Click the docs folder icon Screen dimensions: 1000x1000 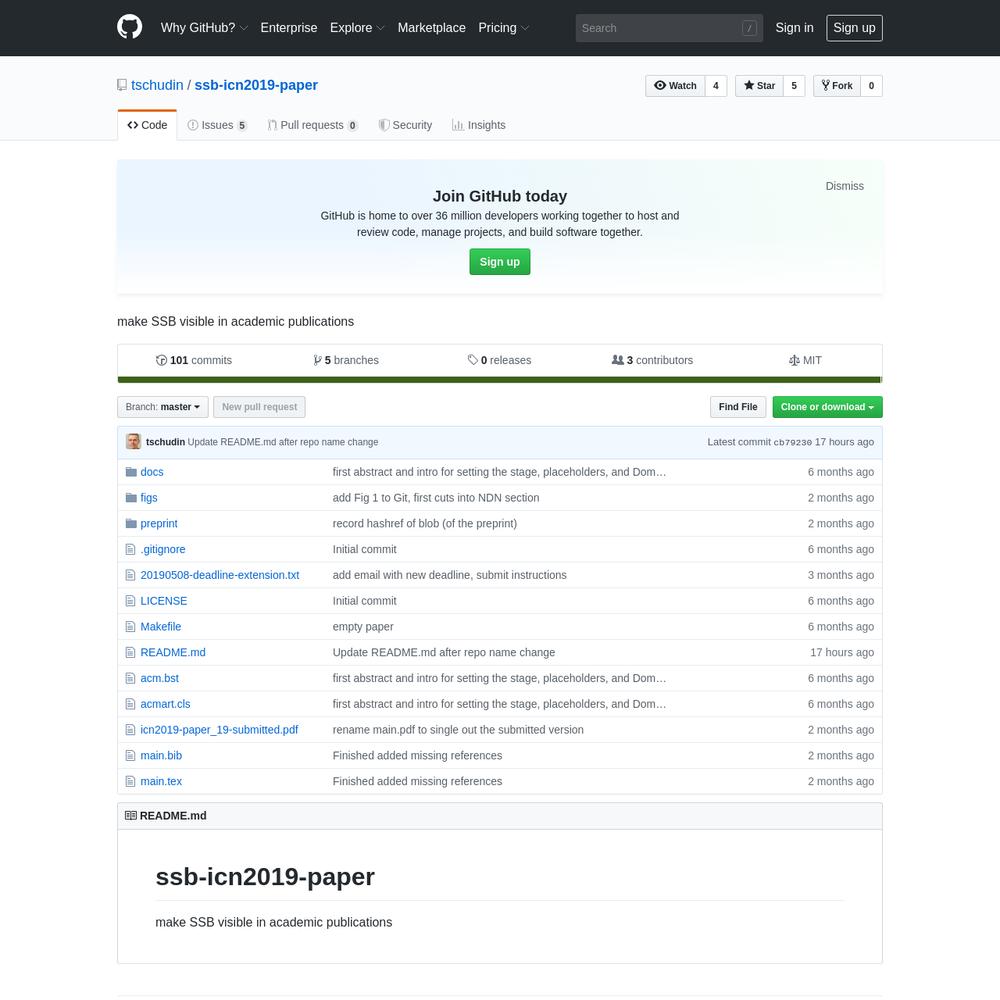pos(131,472)
